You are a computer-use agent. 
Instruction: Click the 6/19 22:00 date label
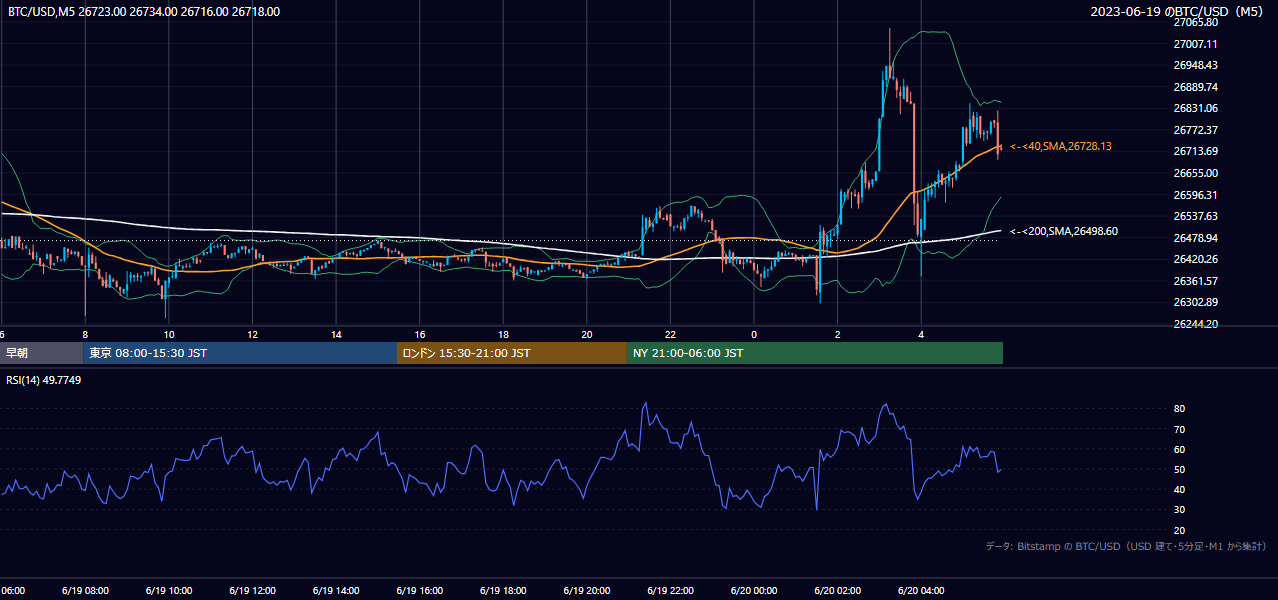pos(671,590)
